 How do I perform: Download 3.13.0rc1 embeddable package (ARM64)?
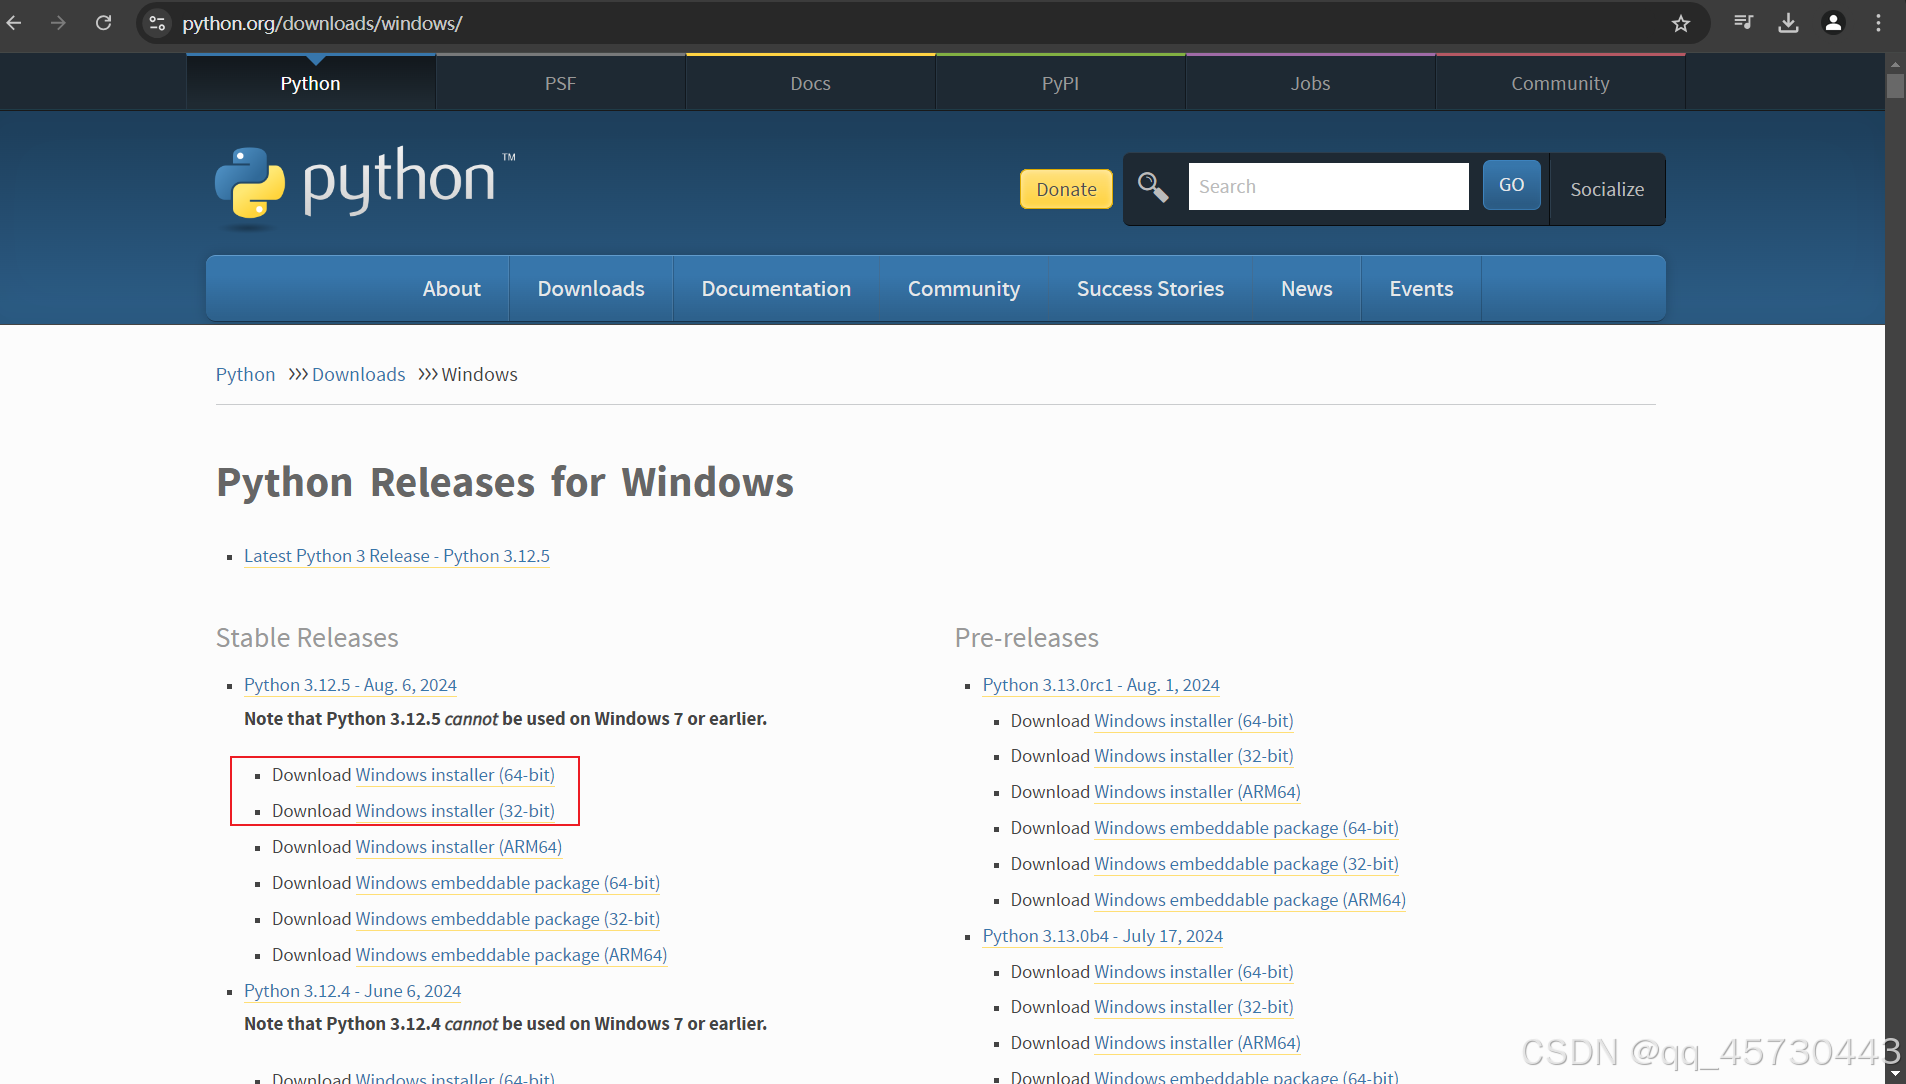click(x=1250, y=900)
